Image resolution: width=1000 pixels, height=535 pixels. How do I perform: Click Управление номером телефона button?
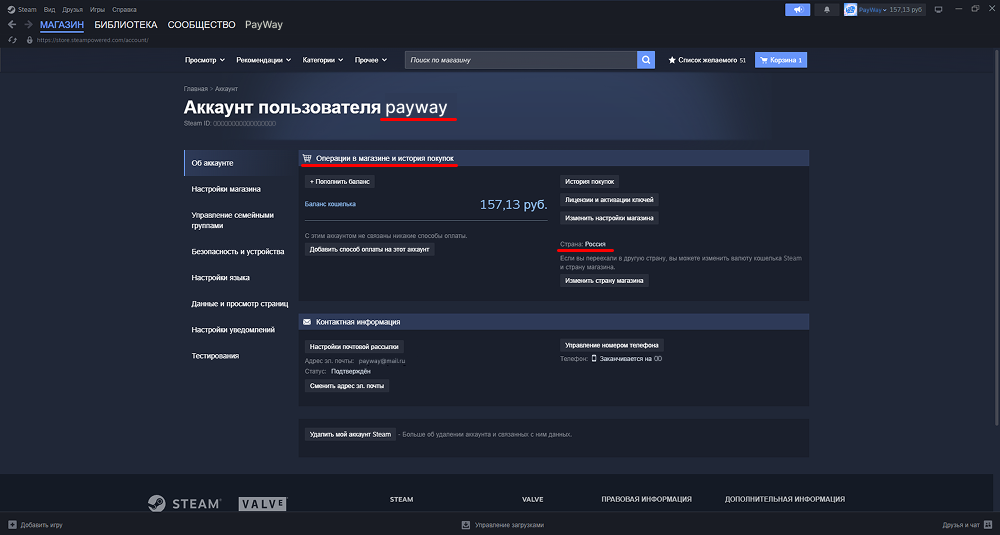(612, 345)
